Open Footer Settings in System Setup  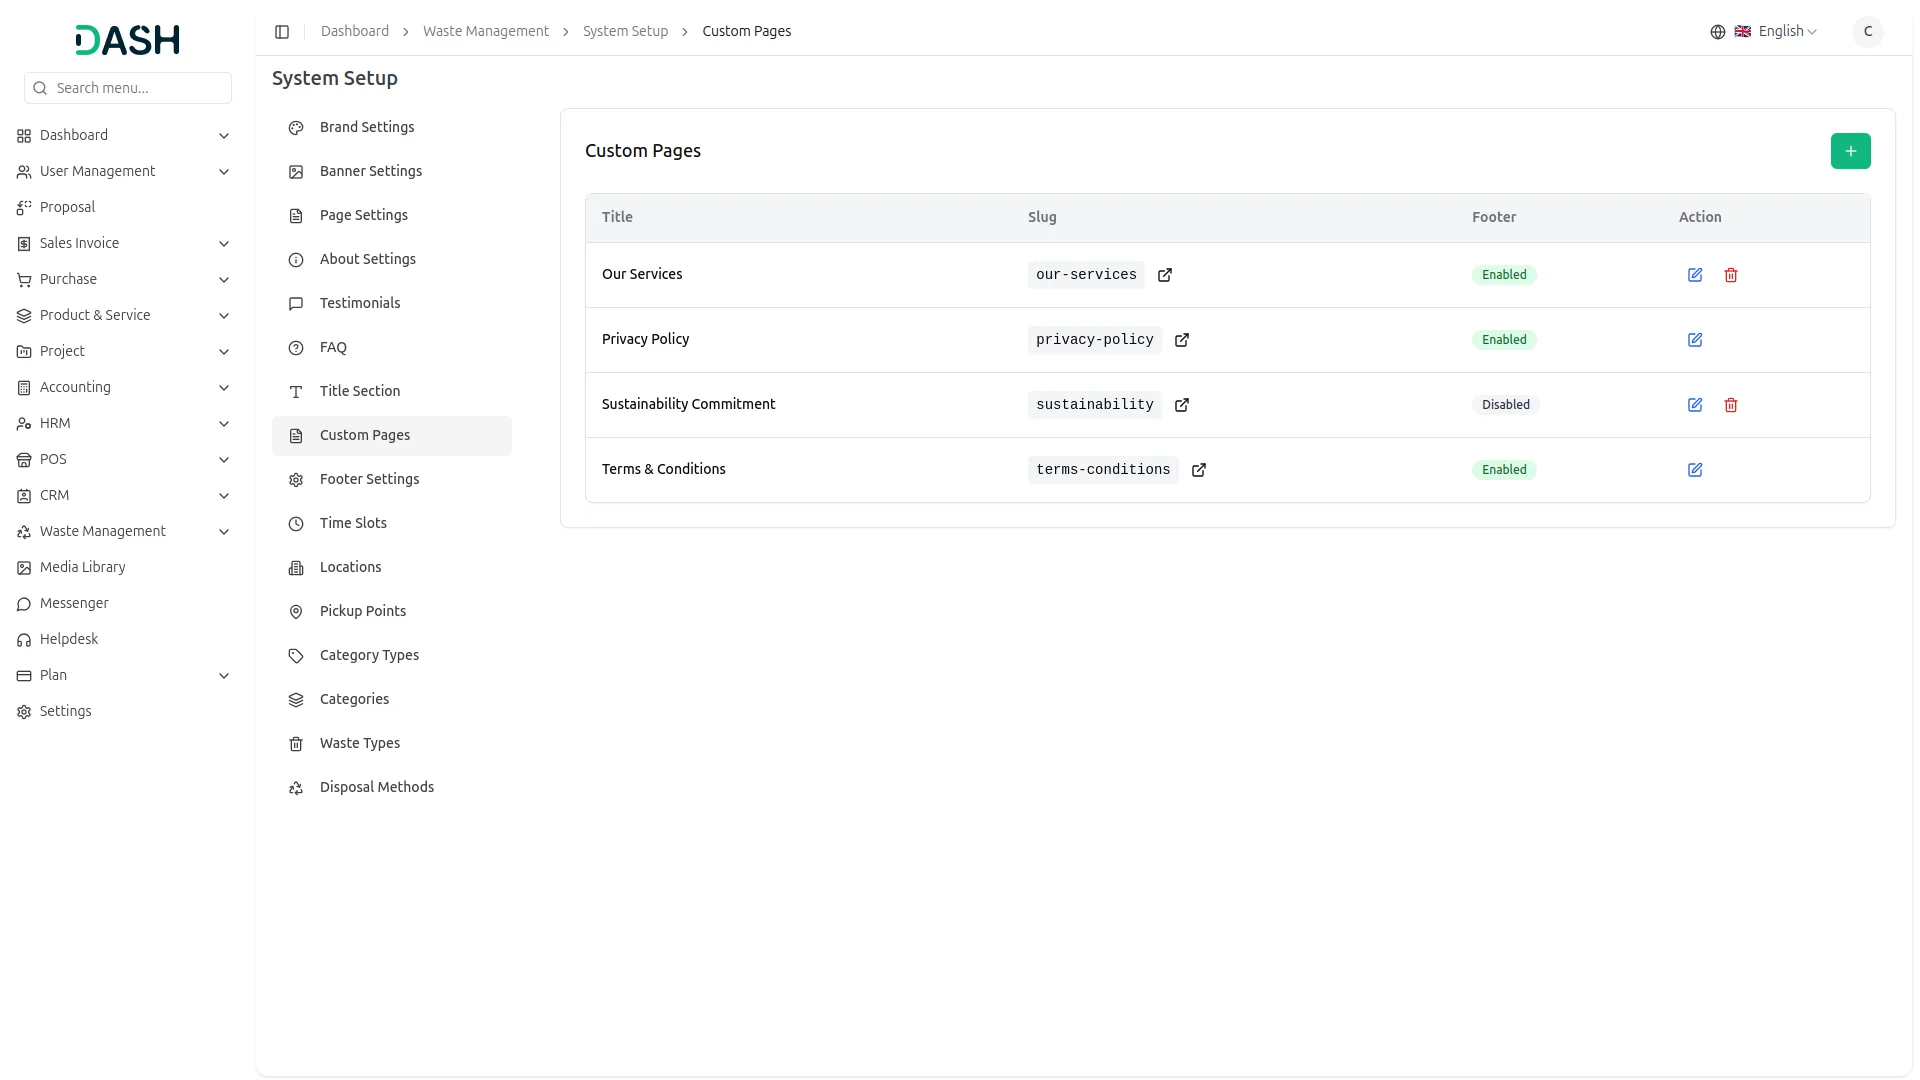coord(369,479)
